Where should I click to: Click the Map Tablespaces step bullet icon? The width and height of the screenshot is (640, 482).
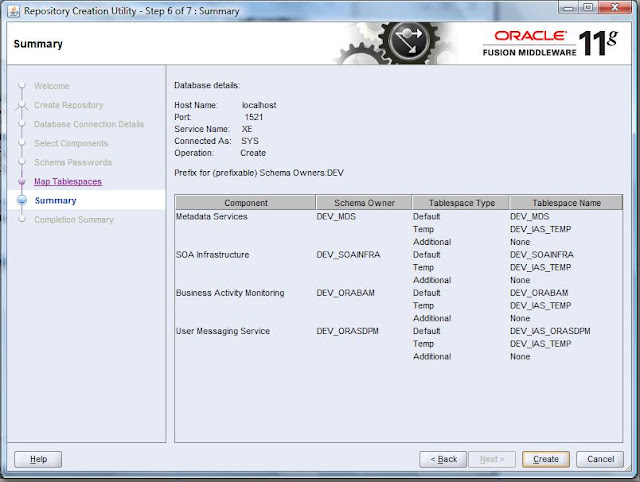(x=22, y=181)
